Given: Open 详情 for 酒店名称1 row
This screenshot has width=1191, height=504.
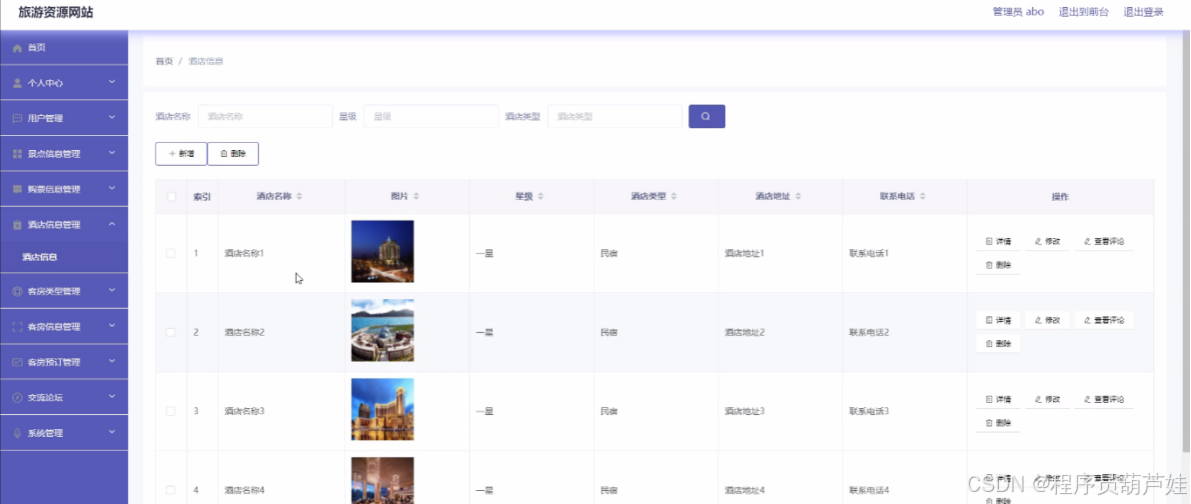Looking at the screenshot, I should click(x=998, y=241).
